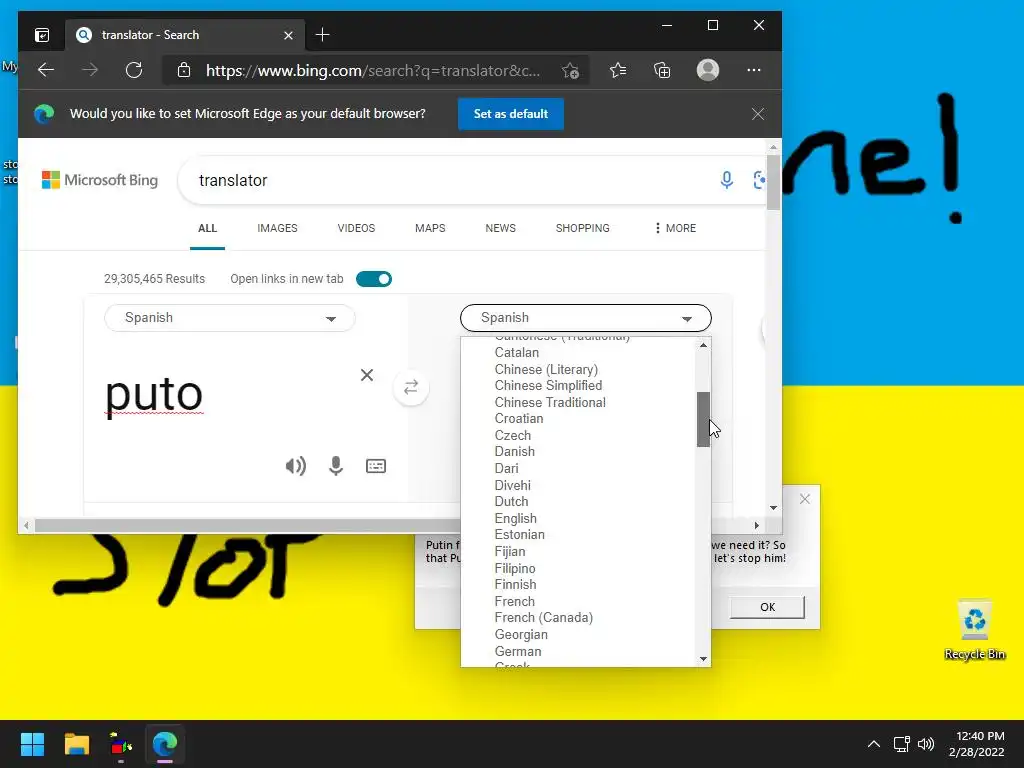Open the tab actions menu

[42, 35]
